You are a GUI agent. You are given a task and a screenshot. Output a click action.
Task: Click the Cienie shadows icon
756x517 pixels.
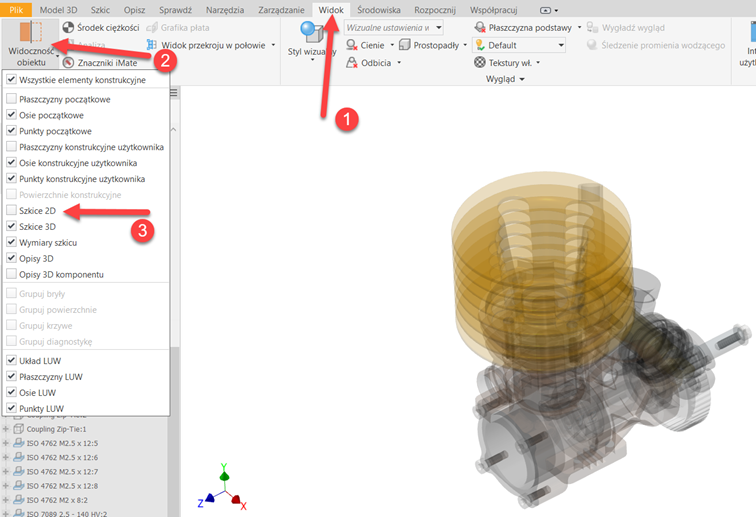353,45
